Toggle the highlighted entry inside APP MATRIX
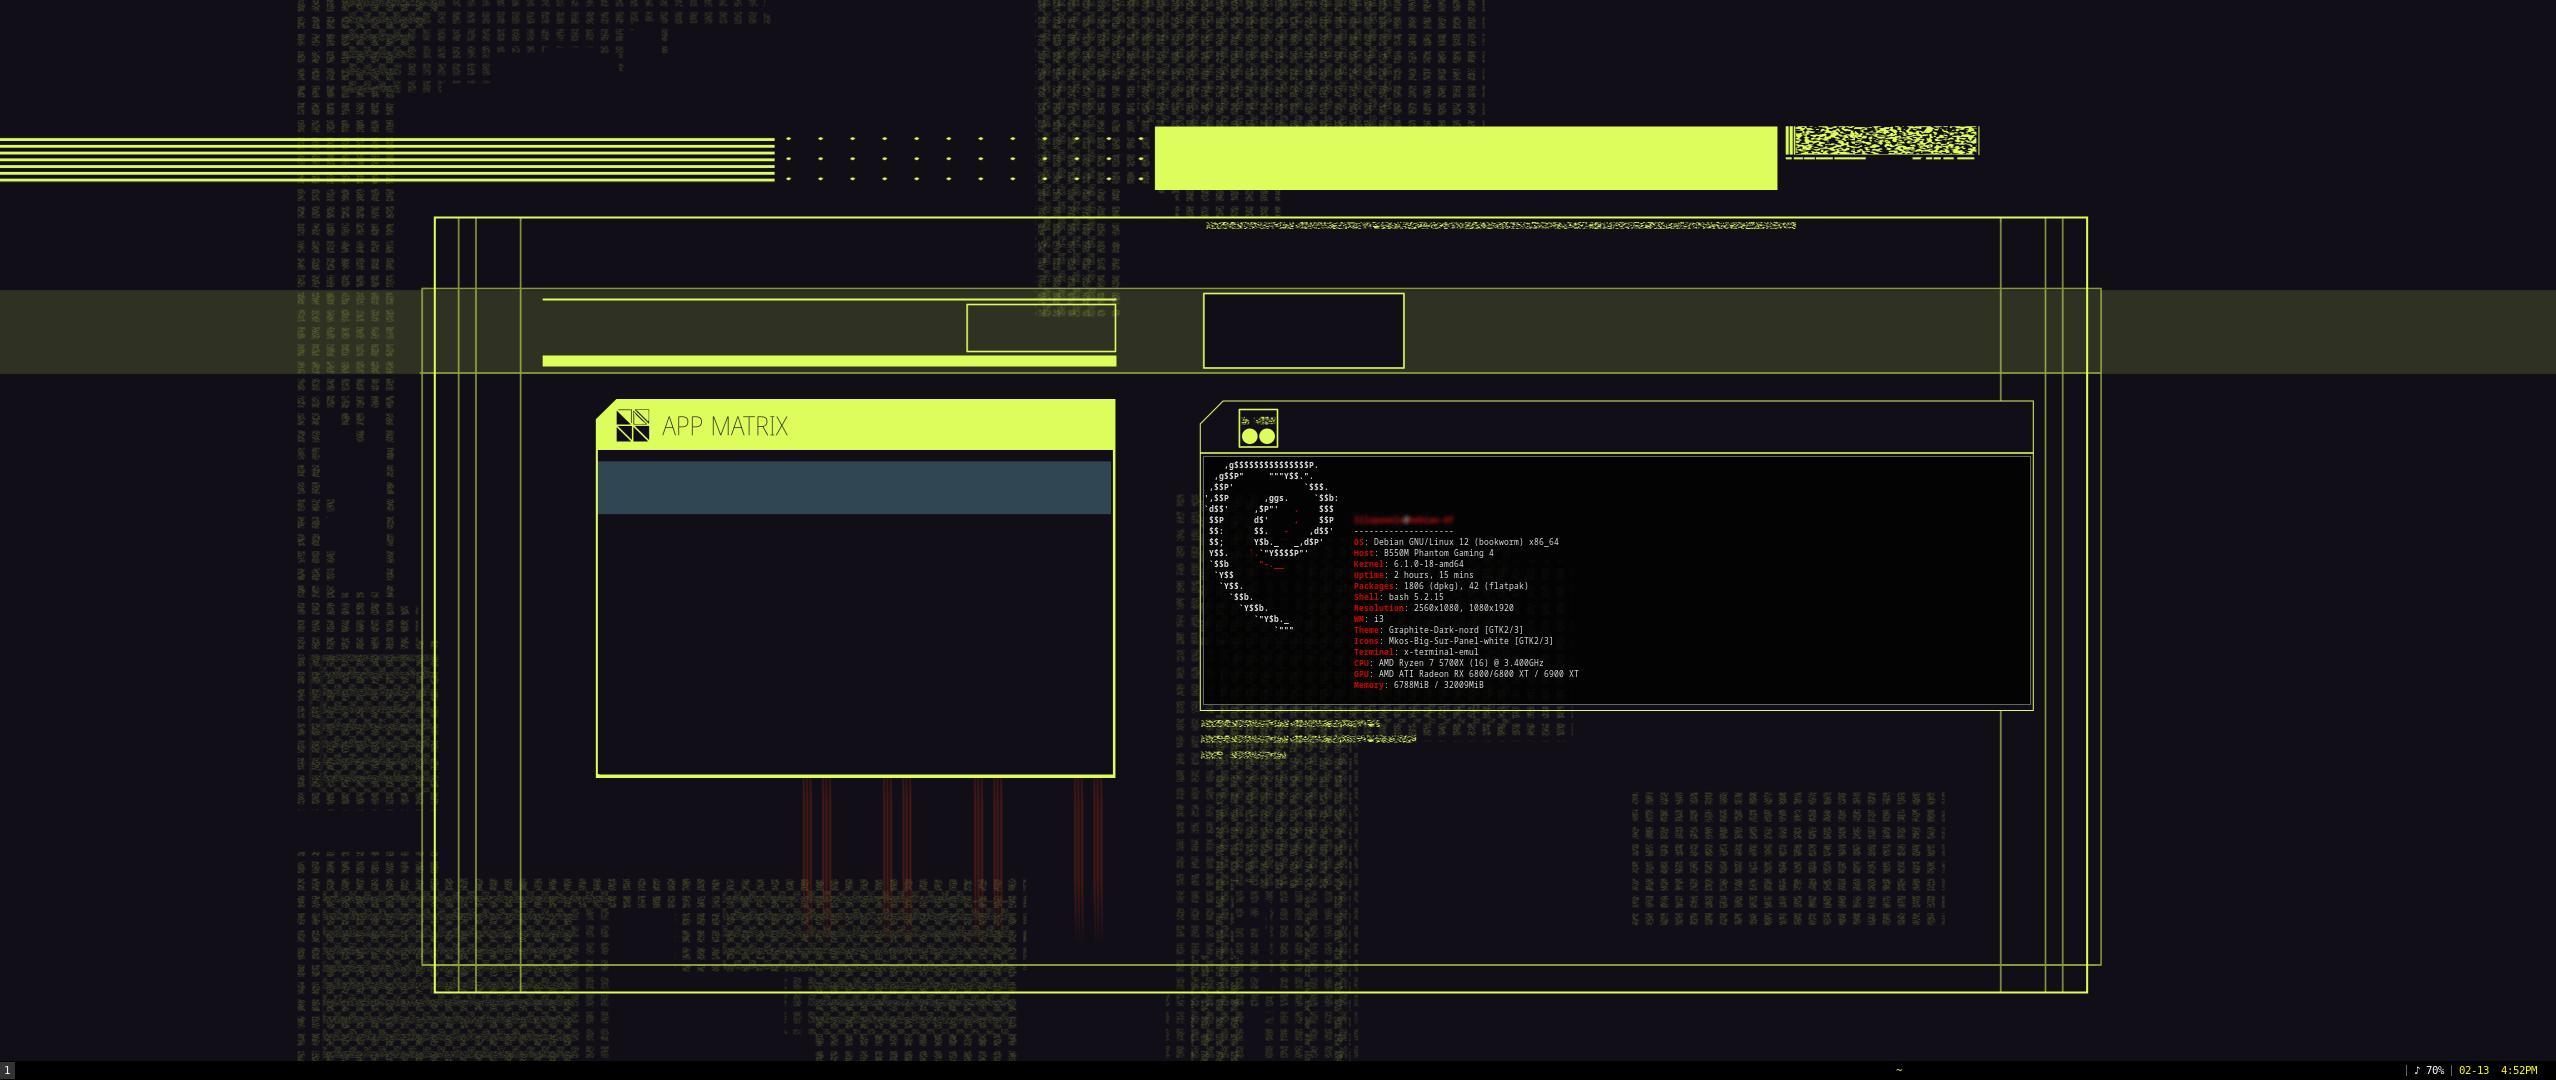Viewport: 2556px width, 1080px height. pyautogui.click(x=855, y=487)
